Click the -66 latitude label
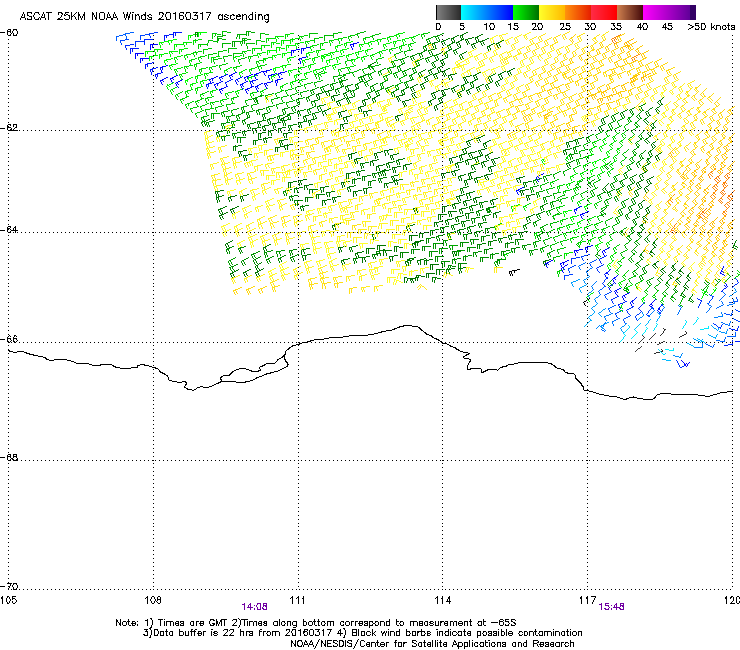The height and width of the screenshot is (650, 740). tap(9, 339)
